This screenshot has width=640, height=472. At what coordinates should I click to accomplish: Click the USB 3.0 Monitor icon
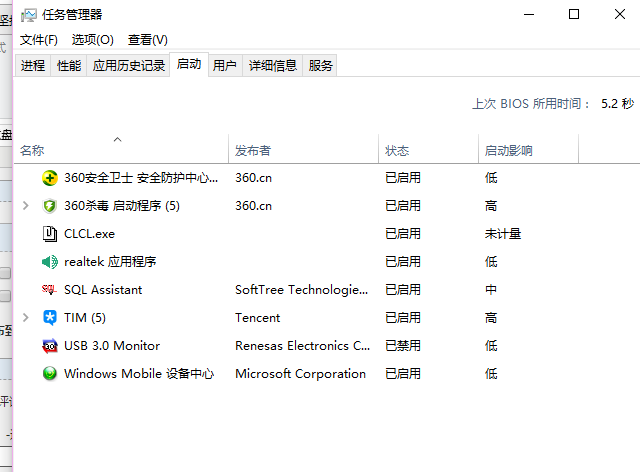50,346
